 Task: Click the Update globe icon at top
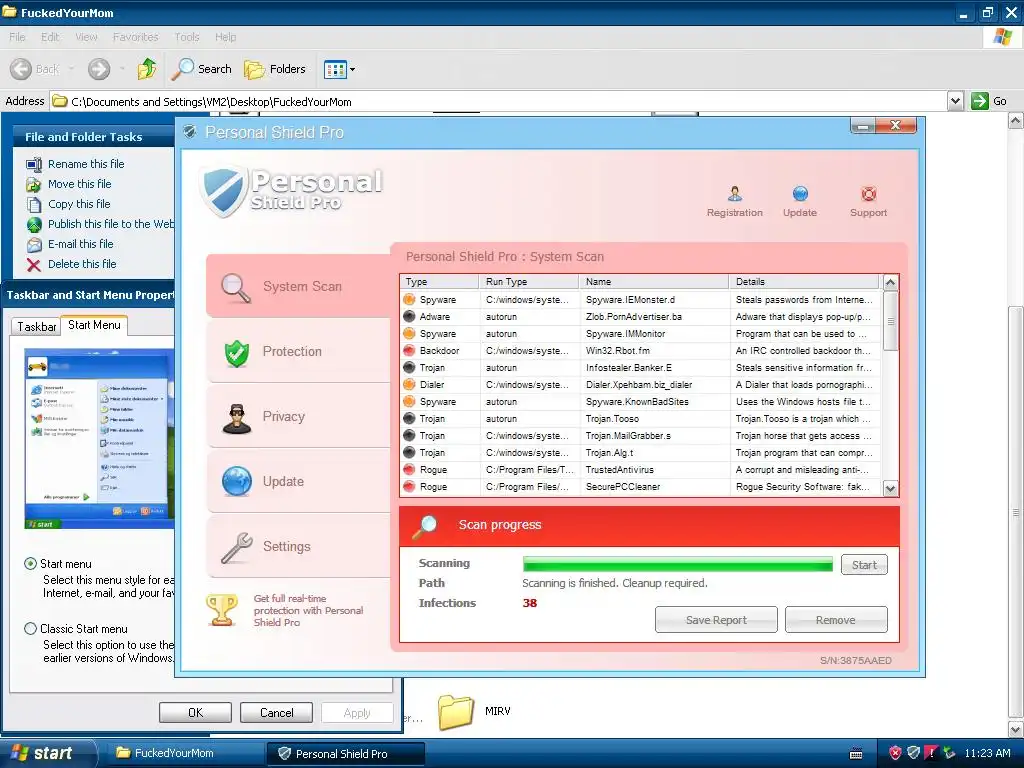[x=800, y=194]
